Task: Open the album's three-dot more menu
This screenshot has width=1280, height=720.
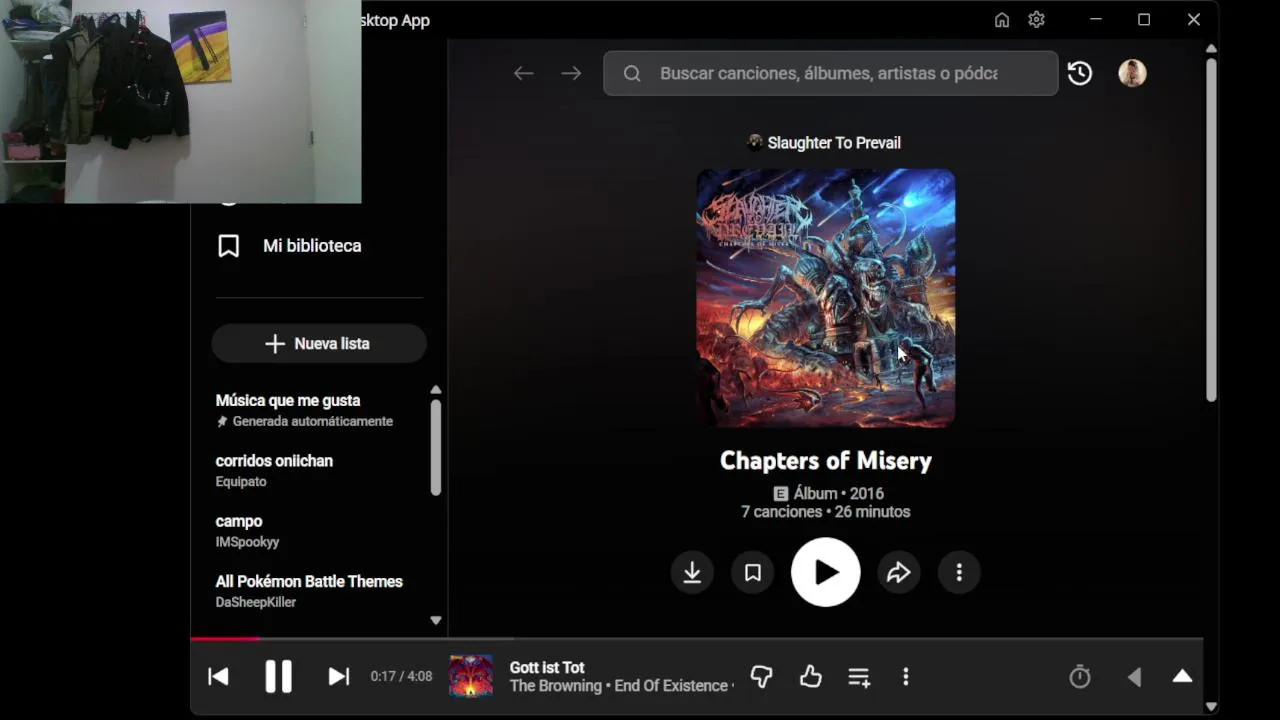Action: [x=959, y=572]
